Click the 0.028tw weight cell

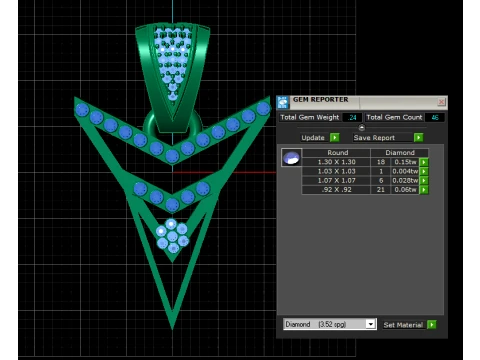[405, 180]
